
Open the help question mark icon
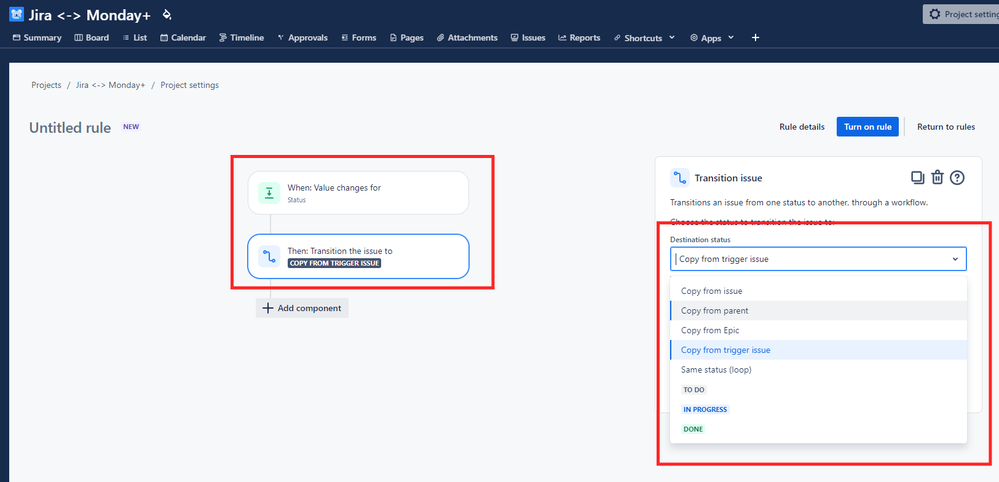pos(957,178)
